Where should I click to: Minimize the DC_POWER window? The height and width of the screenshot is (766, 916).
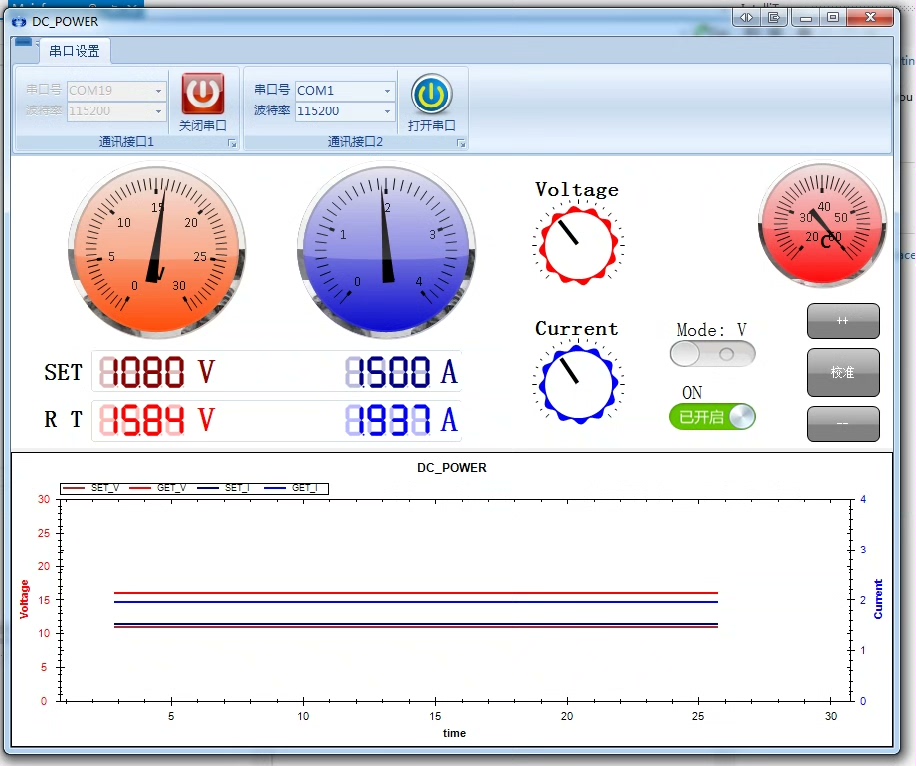click(x=806, y=18)
